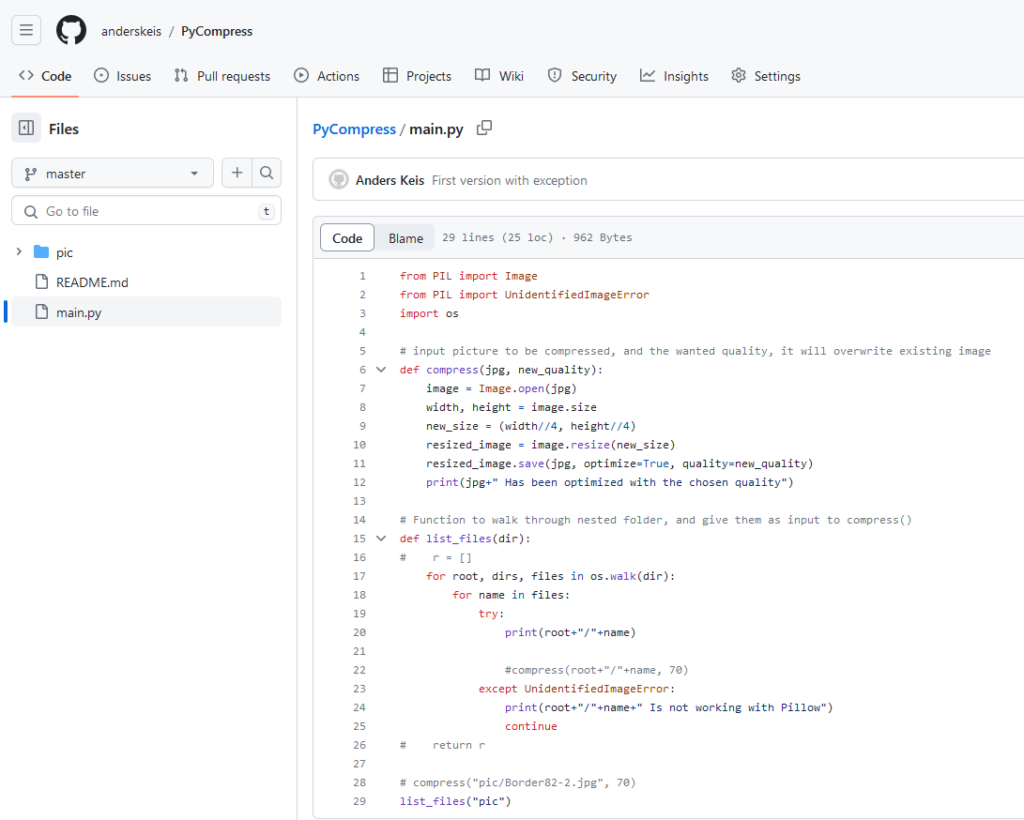Viewport: 1024px width, 820px height.
Task: Select the Code view toggle
Action: [x=347, y=238]
